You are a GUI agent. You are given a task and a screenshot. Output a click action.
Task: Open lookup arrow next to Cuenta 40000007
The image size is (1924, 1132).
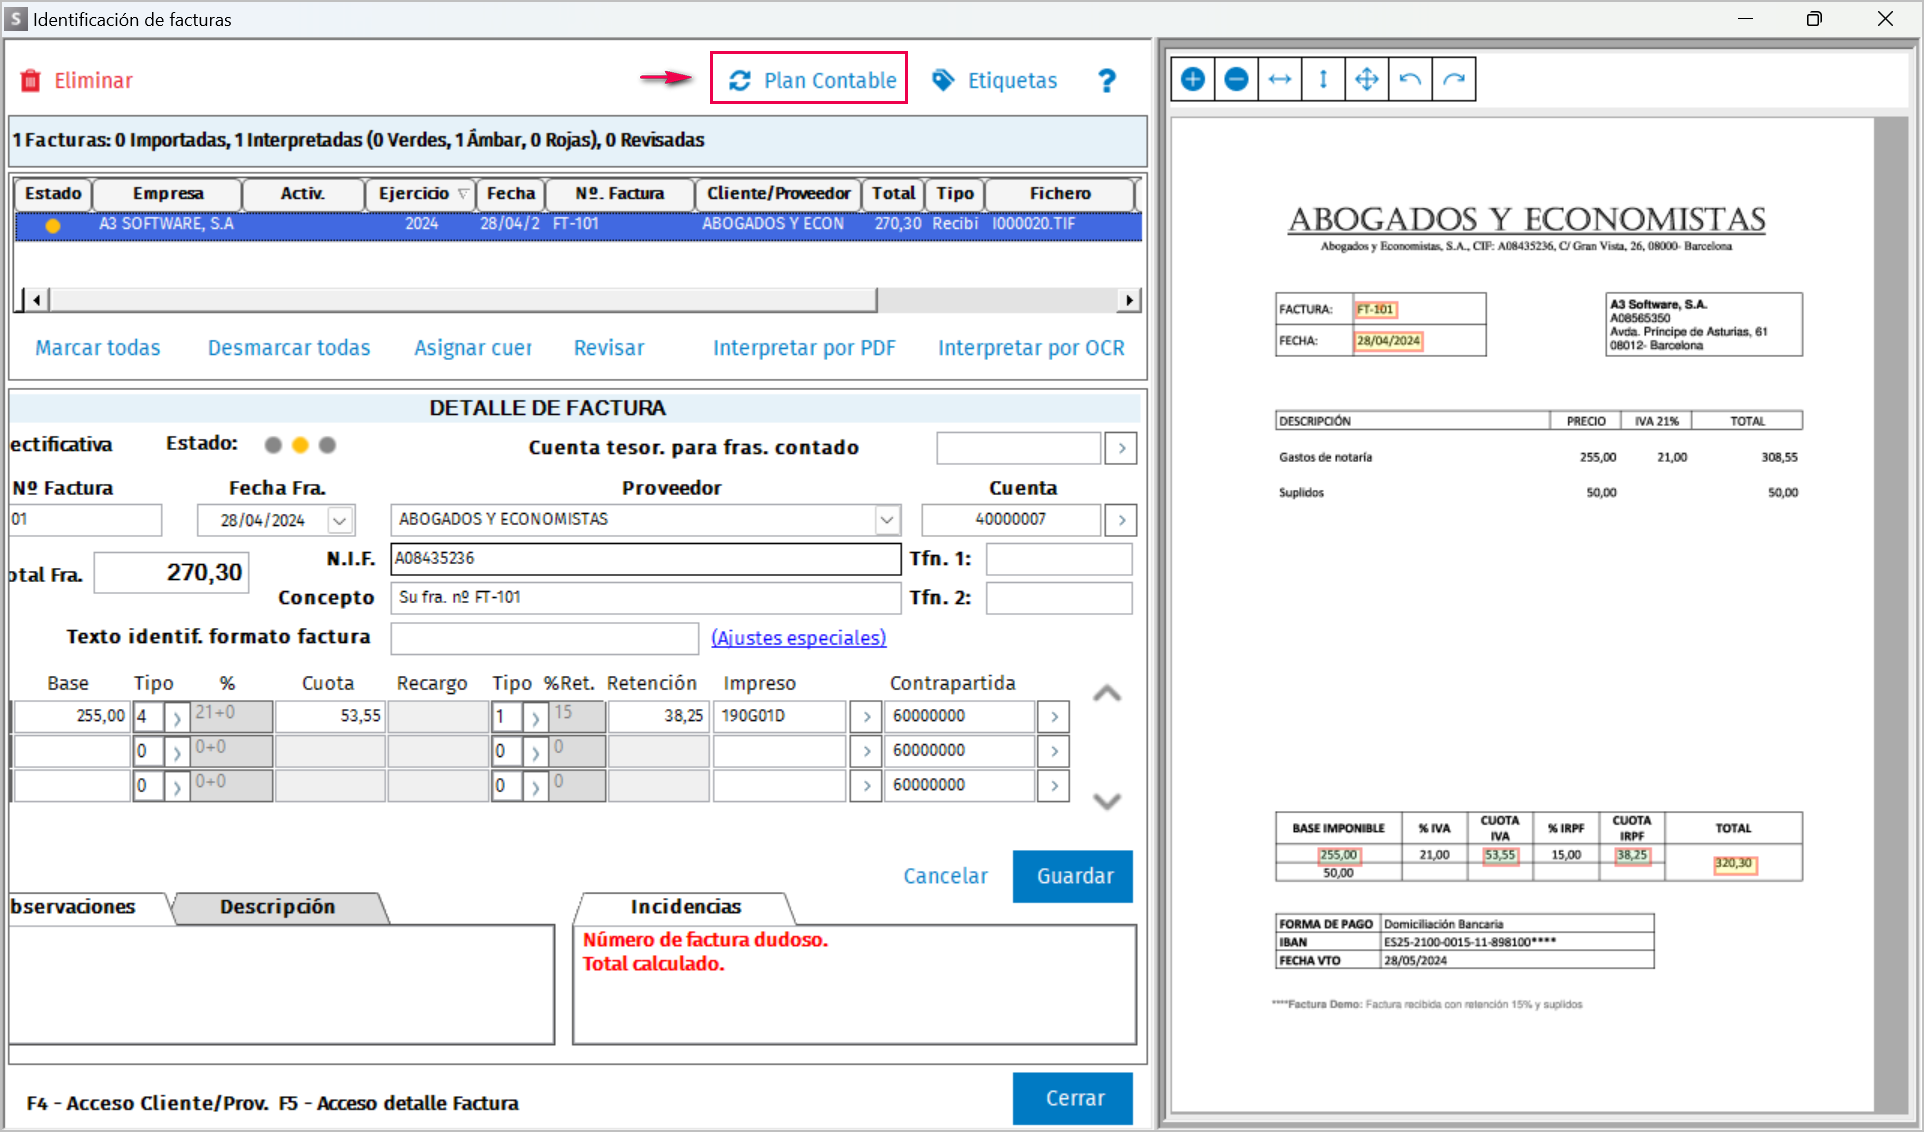pos(1121,520)
